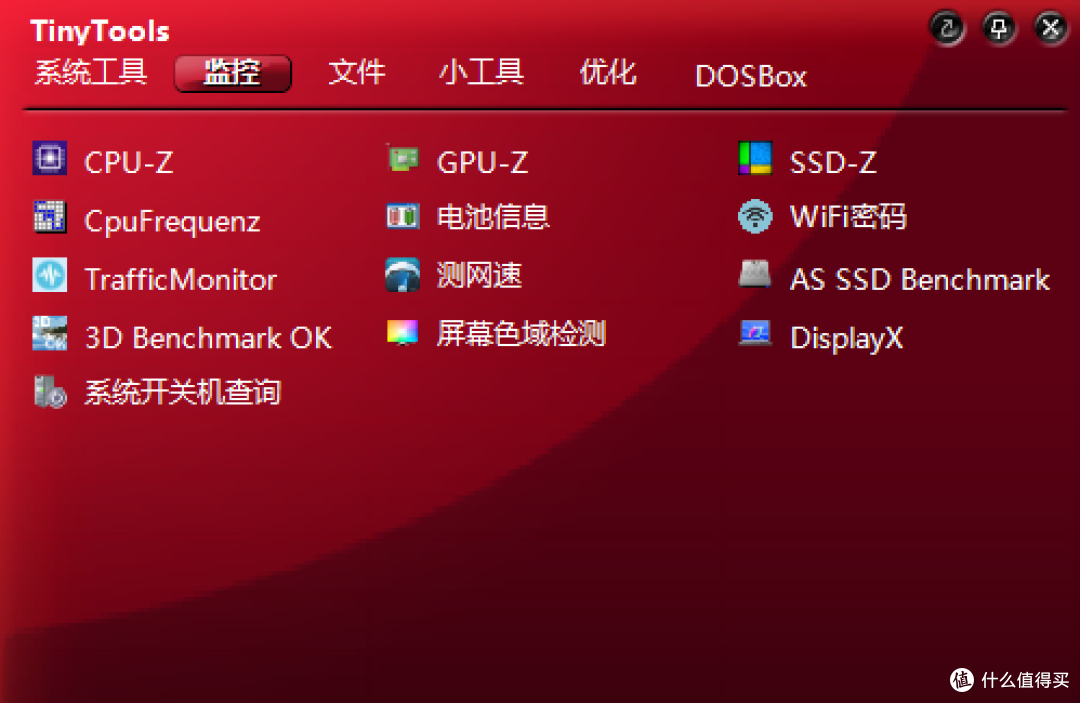
Task: Open the WiFi密码 wireless icon
Action: (x=756, y=217)
